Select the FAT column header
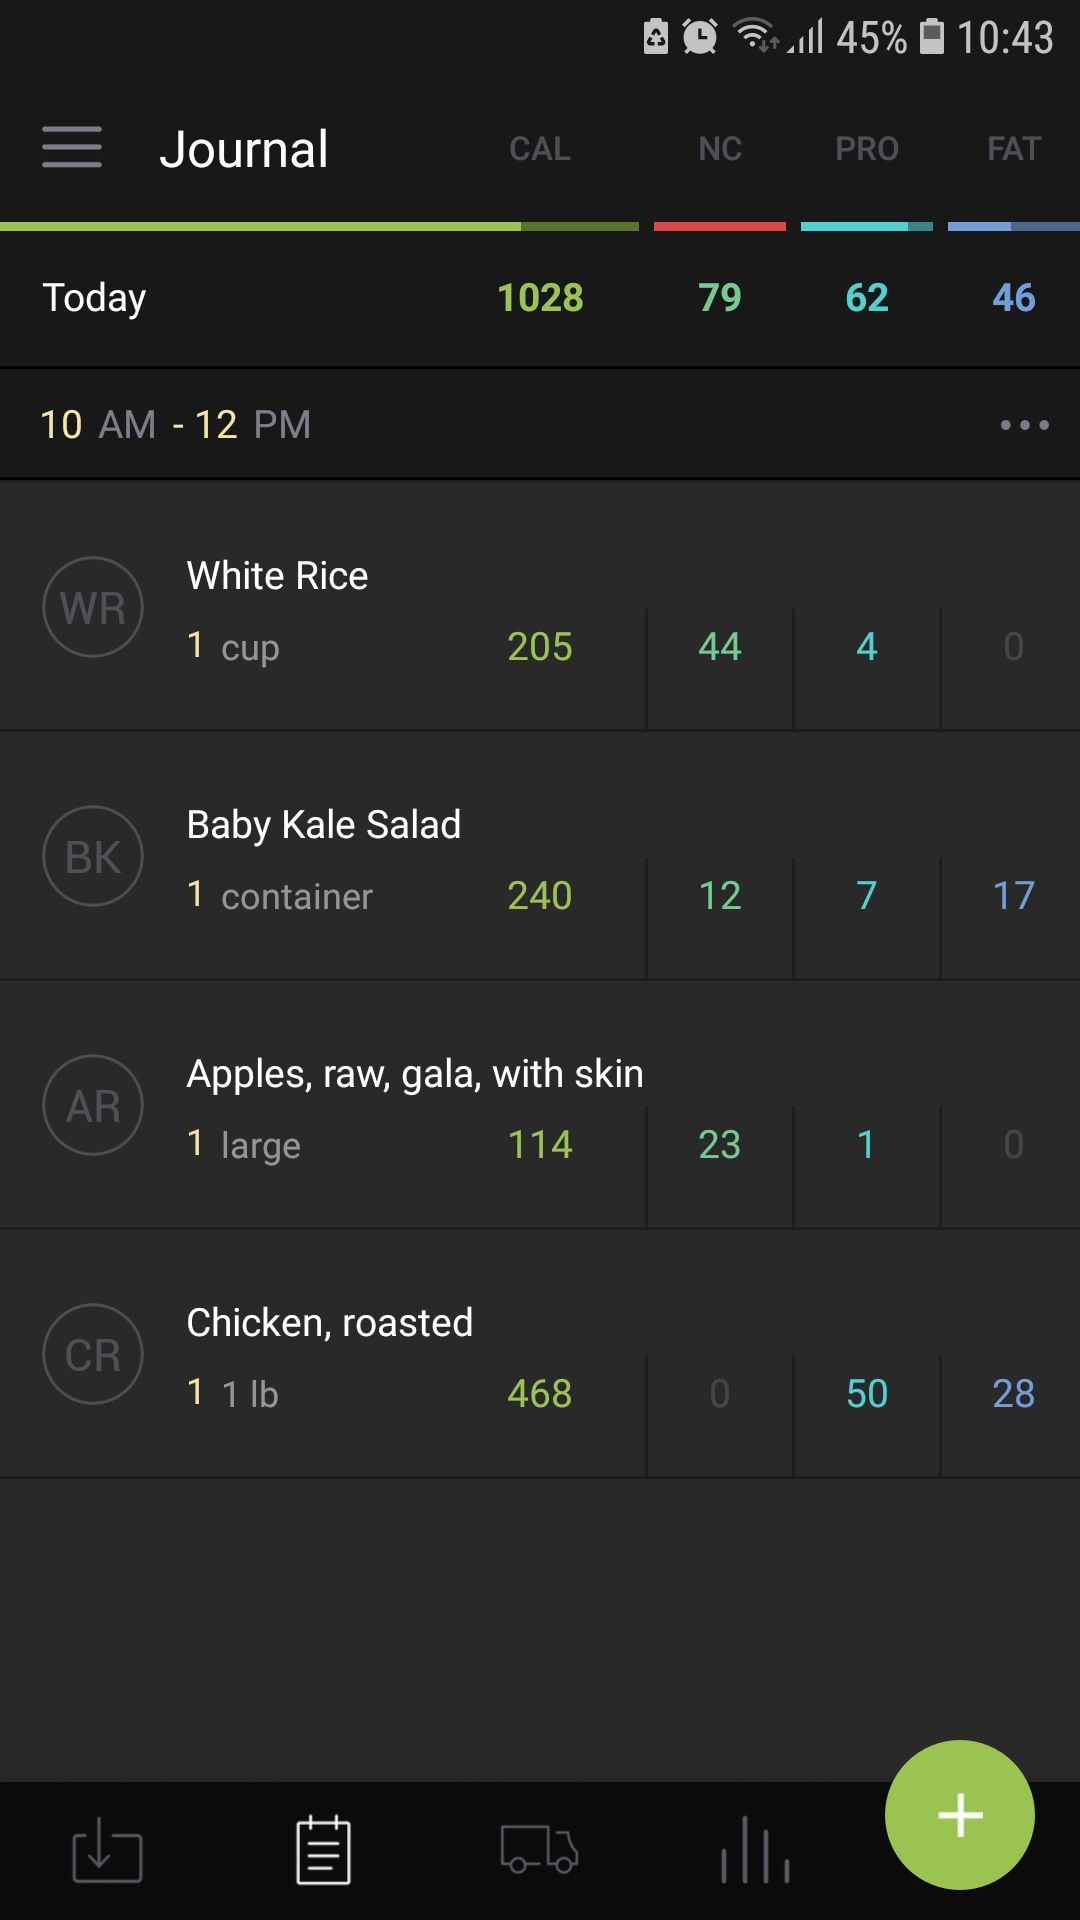1080x1920 pixels. [x=1014, y=149]
